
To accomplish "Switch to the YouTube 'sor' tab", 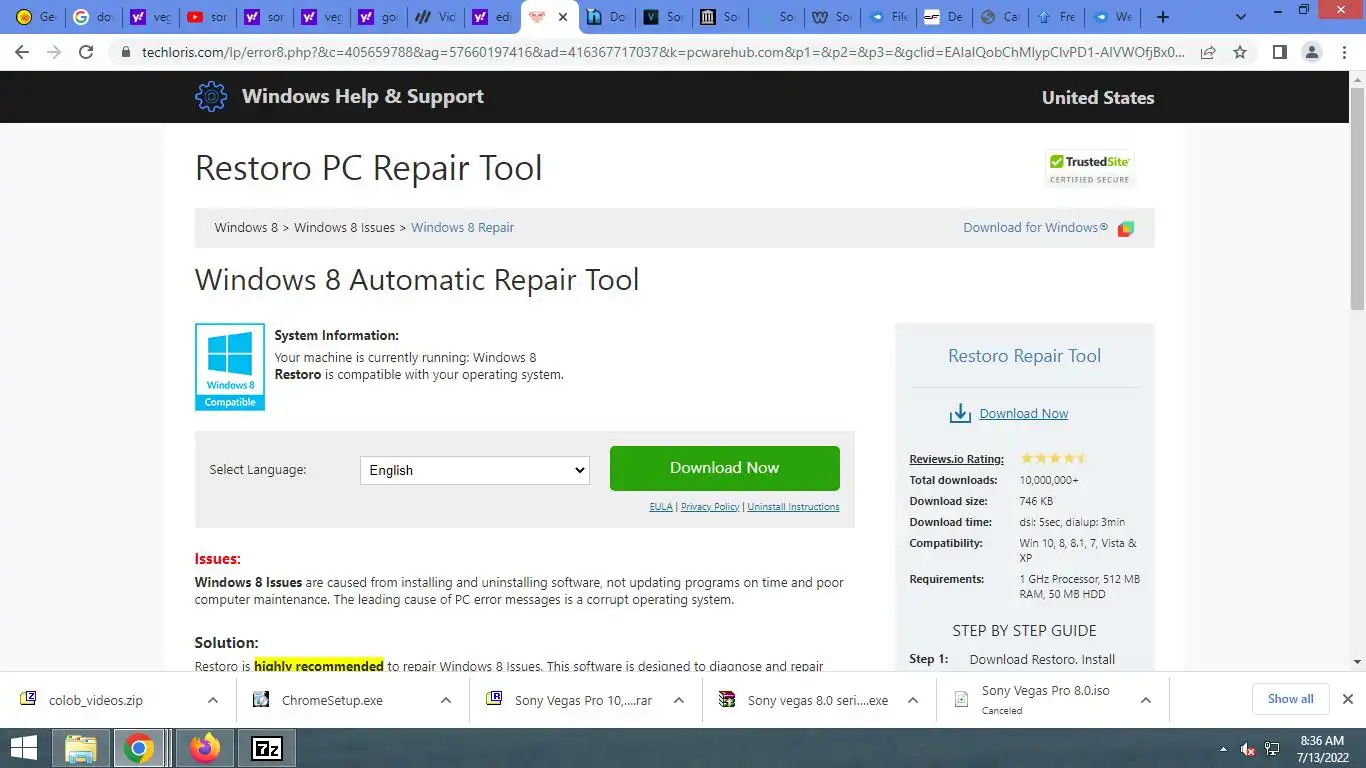I will tap(208, 17).
